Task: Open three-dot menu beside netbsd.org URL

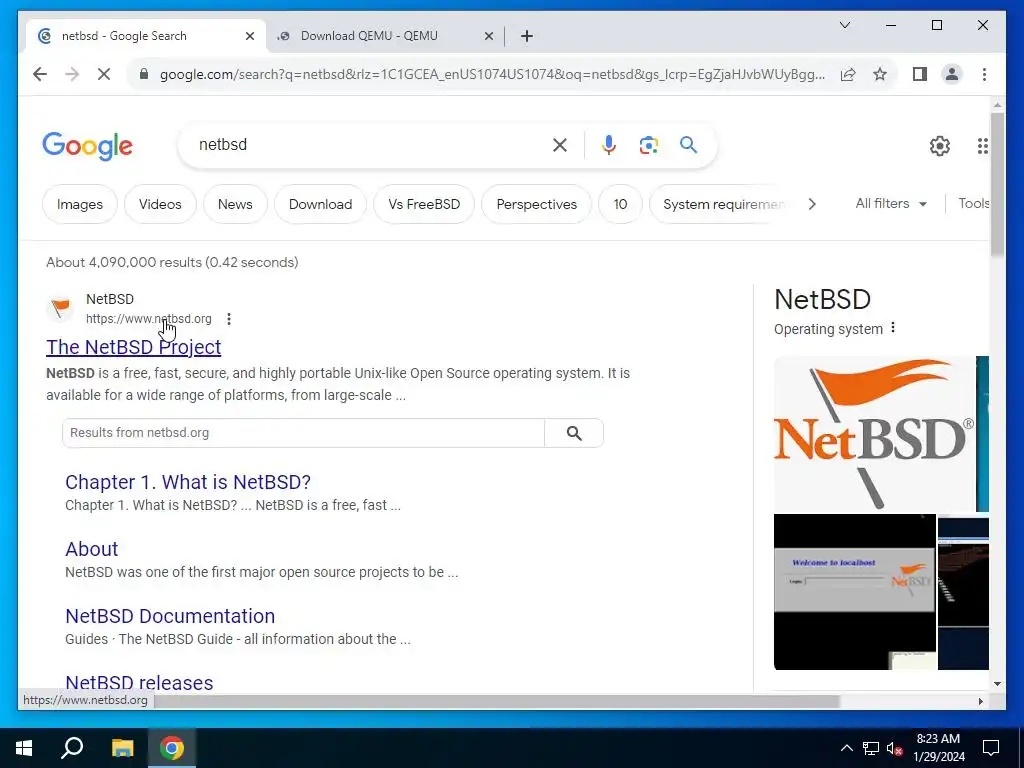Action: [229, 319]
